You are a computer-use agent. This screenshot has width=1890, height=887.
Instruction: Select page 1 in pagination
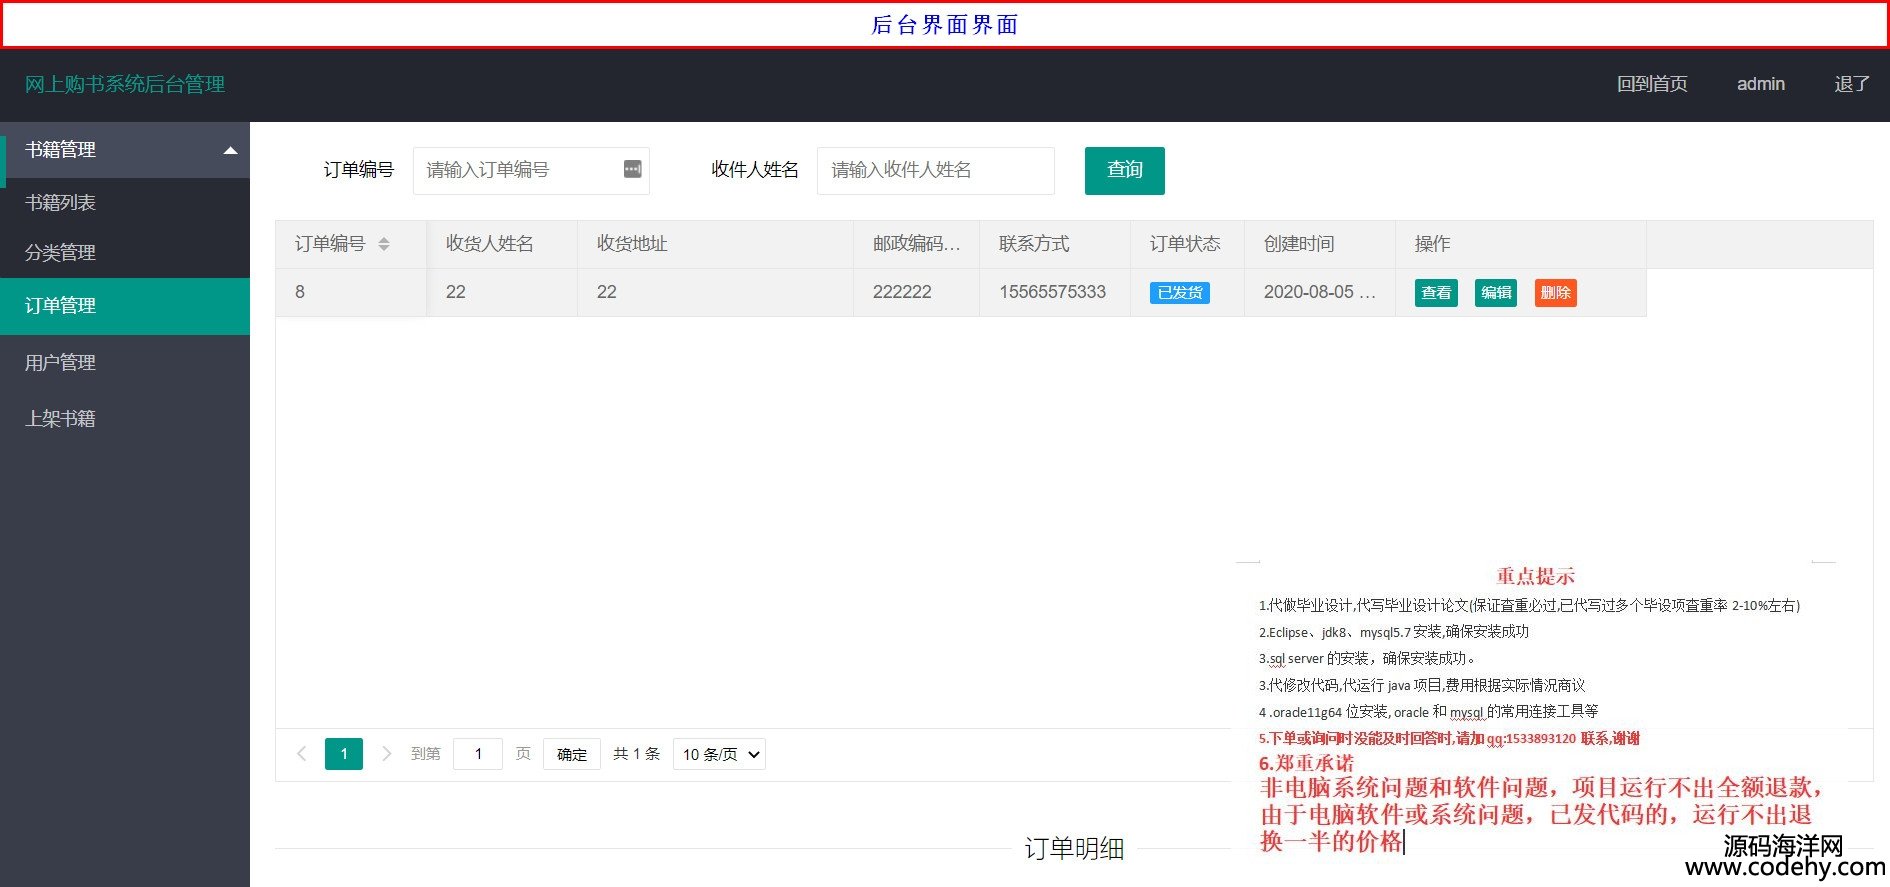coord(344,754)
